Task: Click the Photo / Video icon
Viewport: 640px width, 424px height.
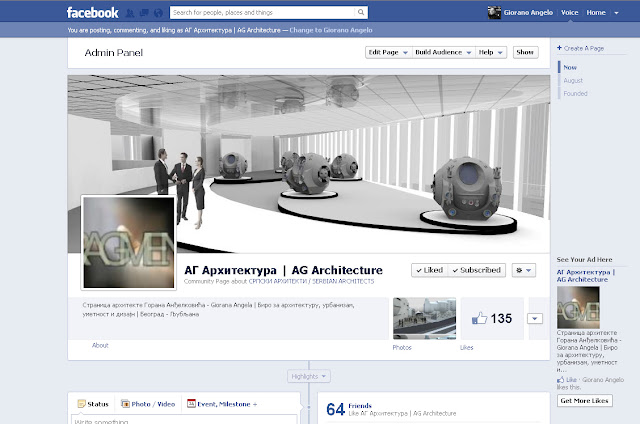Action: point(125,404)
